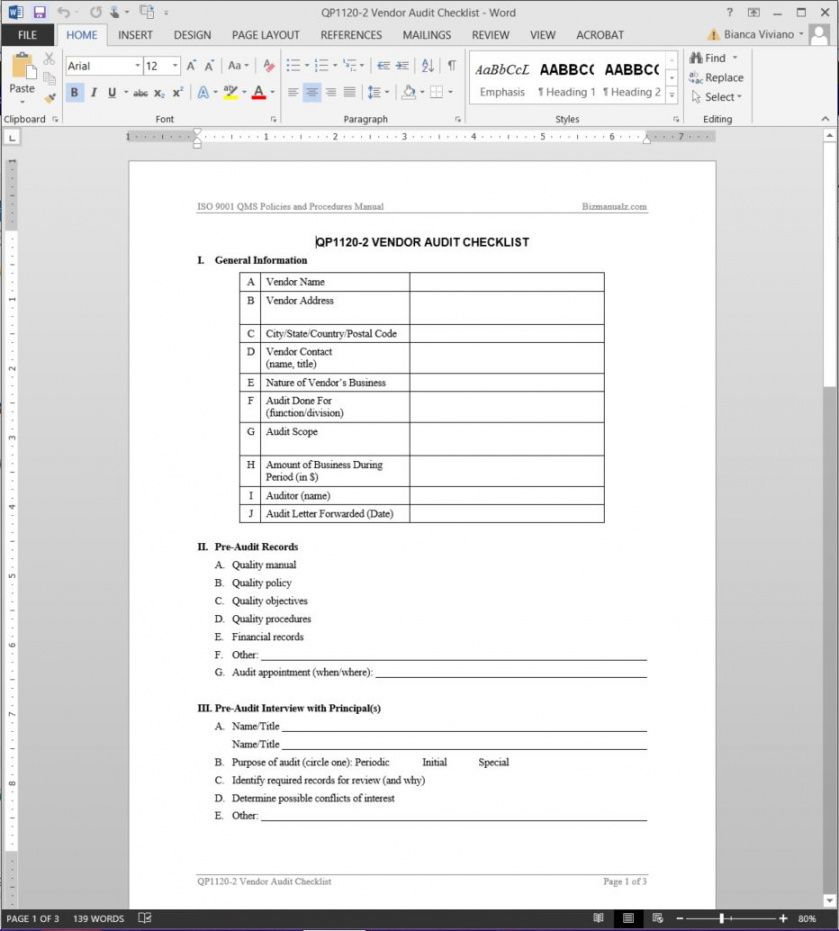Screen dimensions: 839x931
Task: Click the Clear All Formatting icon
Action: pyautogui.click(x=268, y=66)
